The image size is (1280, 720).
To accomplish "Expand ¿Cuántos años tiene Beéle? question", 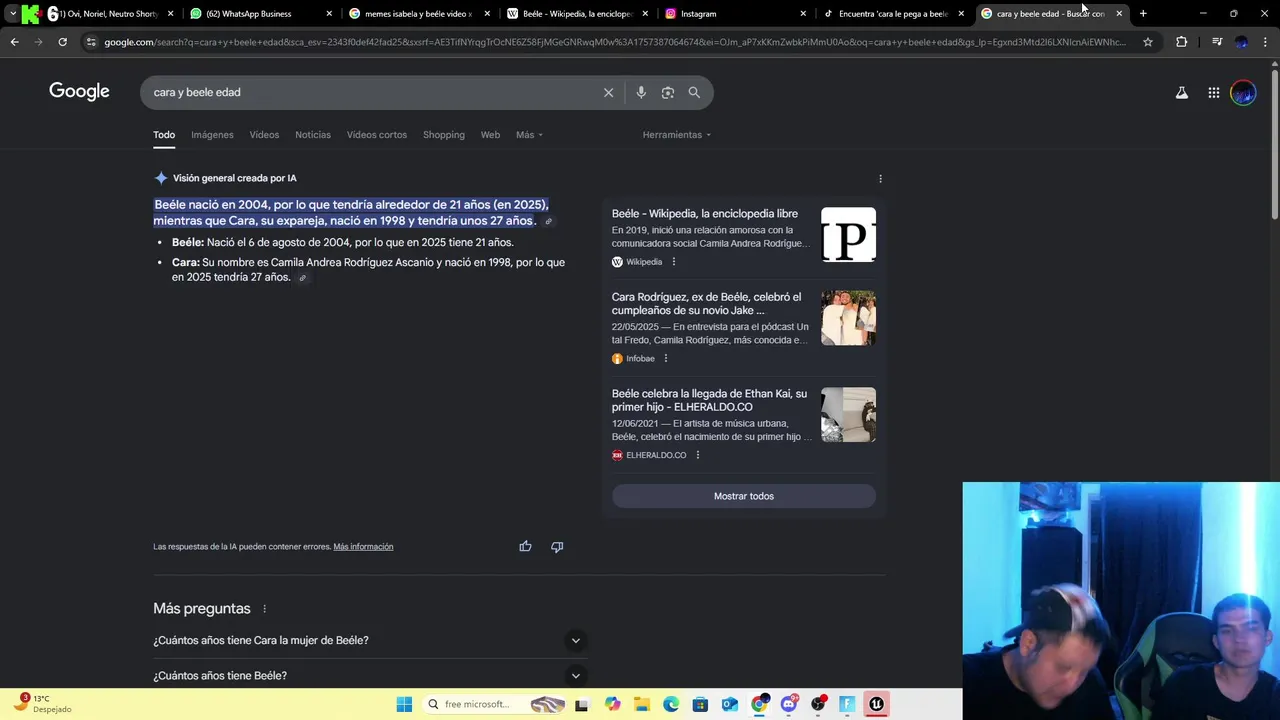I will 370,676.
